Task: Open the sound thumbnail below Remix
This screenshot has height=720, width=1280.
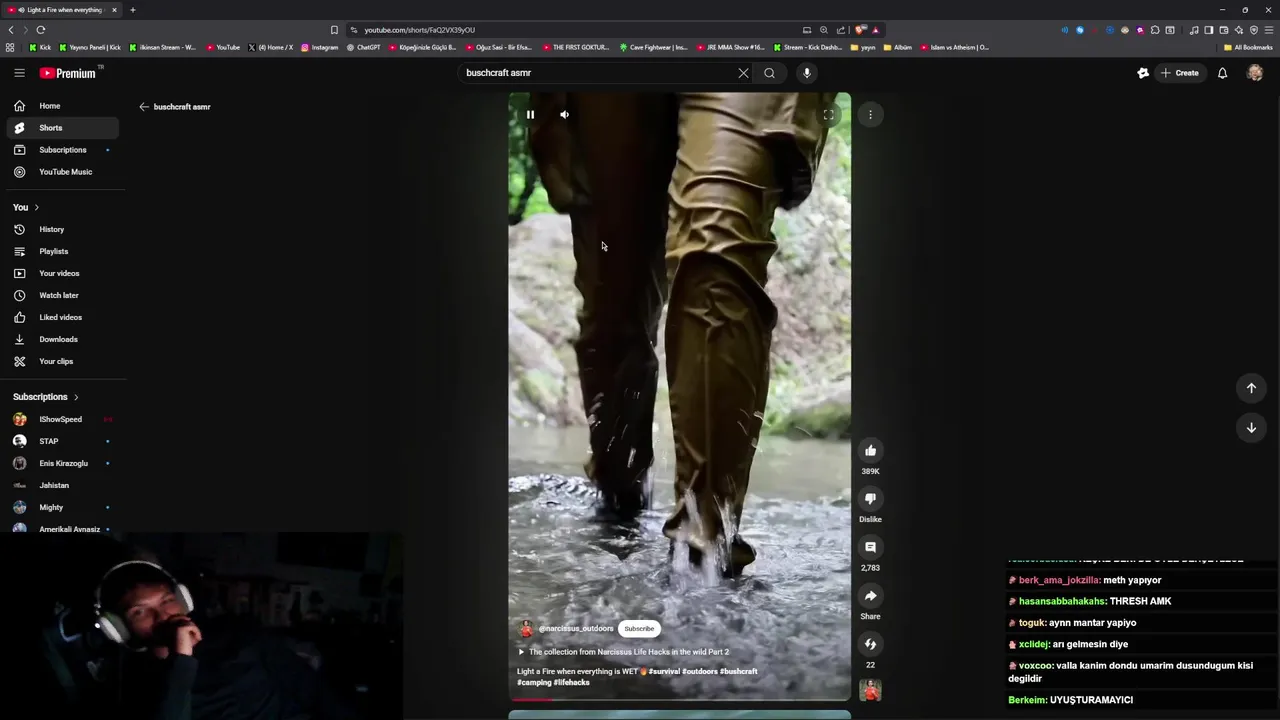Action: tap(870, 690)
